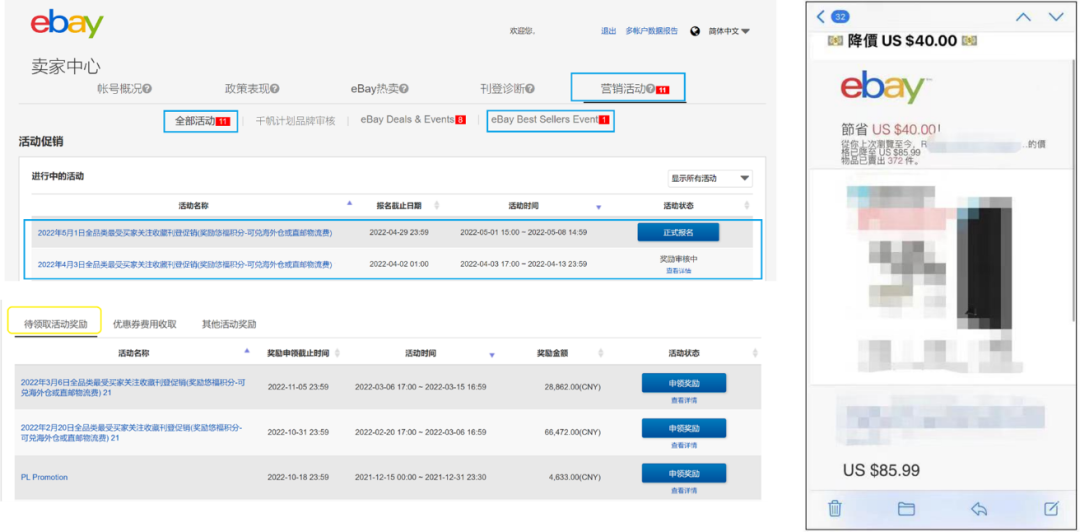Click 申领奖励 for PL Promotion

[683, 473]
